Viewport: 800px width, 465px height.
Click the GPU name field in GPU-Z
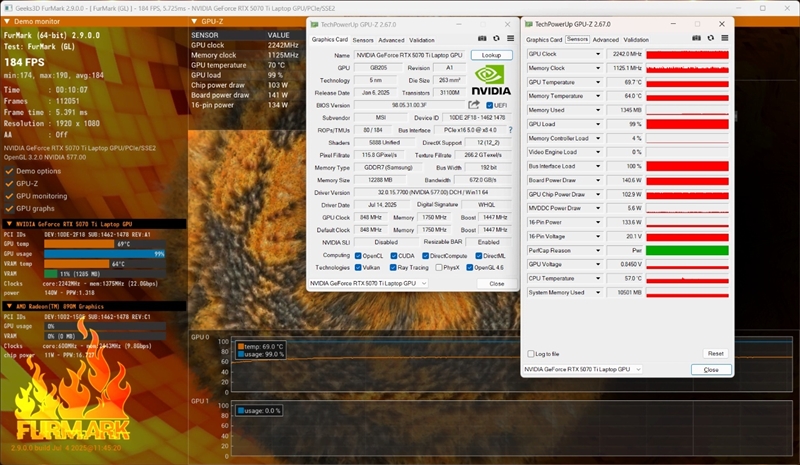coord(409,55)
